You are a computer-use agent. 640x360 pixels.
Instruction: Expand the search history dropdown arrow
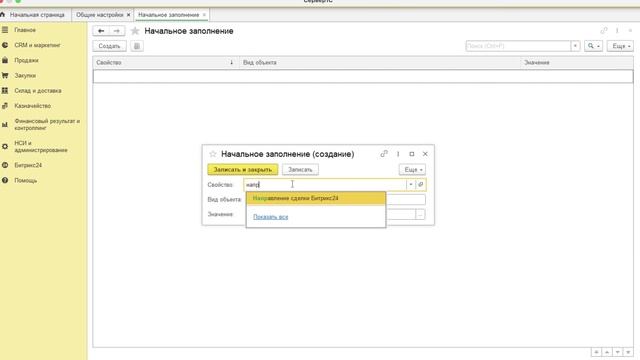[575, 46]
